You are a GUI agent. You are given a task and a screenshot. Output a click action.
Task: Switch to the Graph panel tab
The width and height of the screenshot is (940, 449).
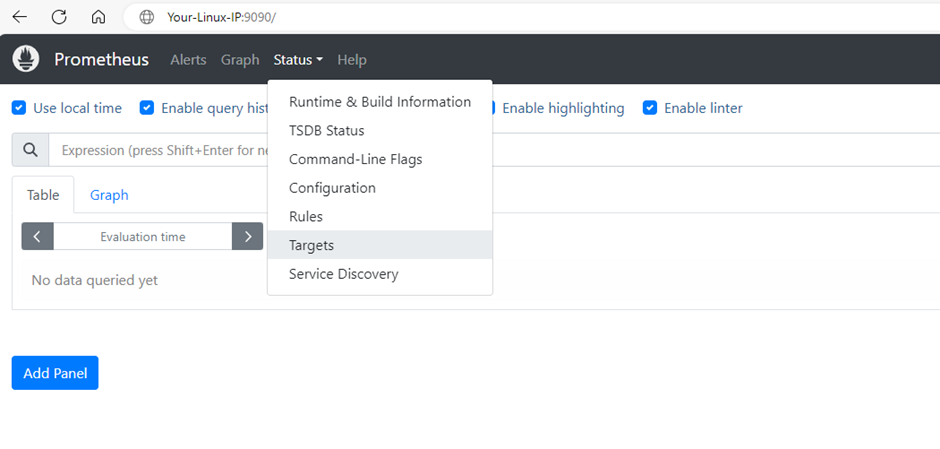109,195
